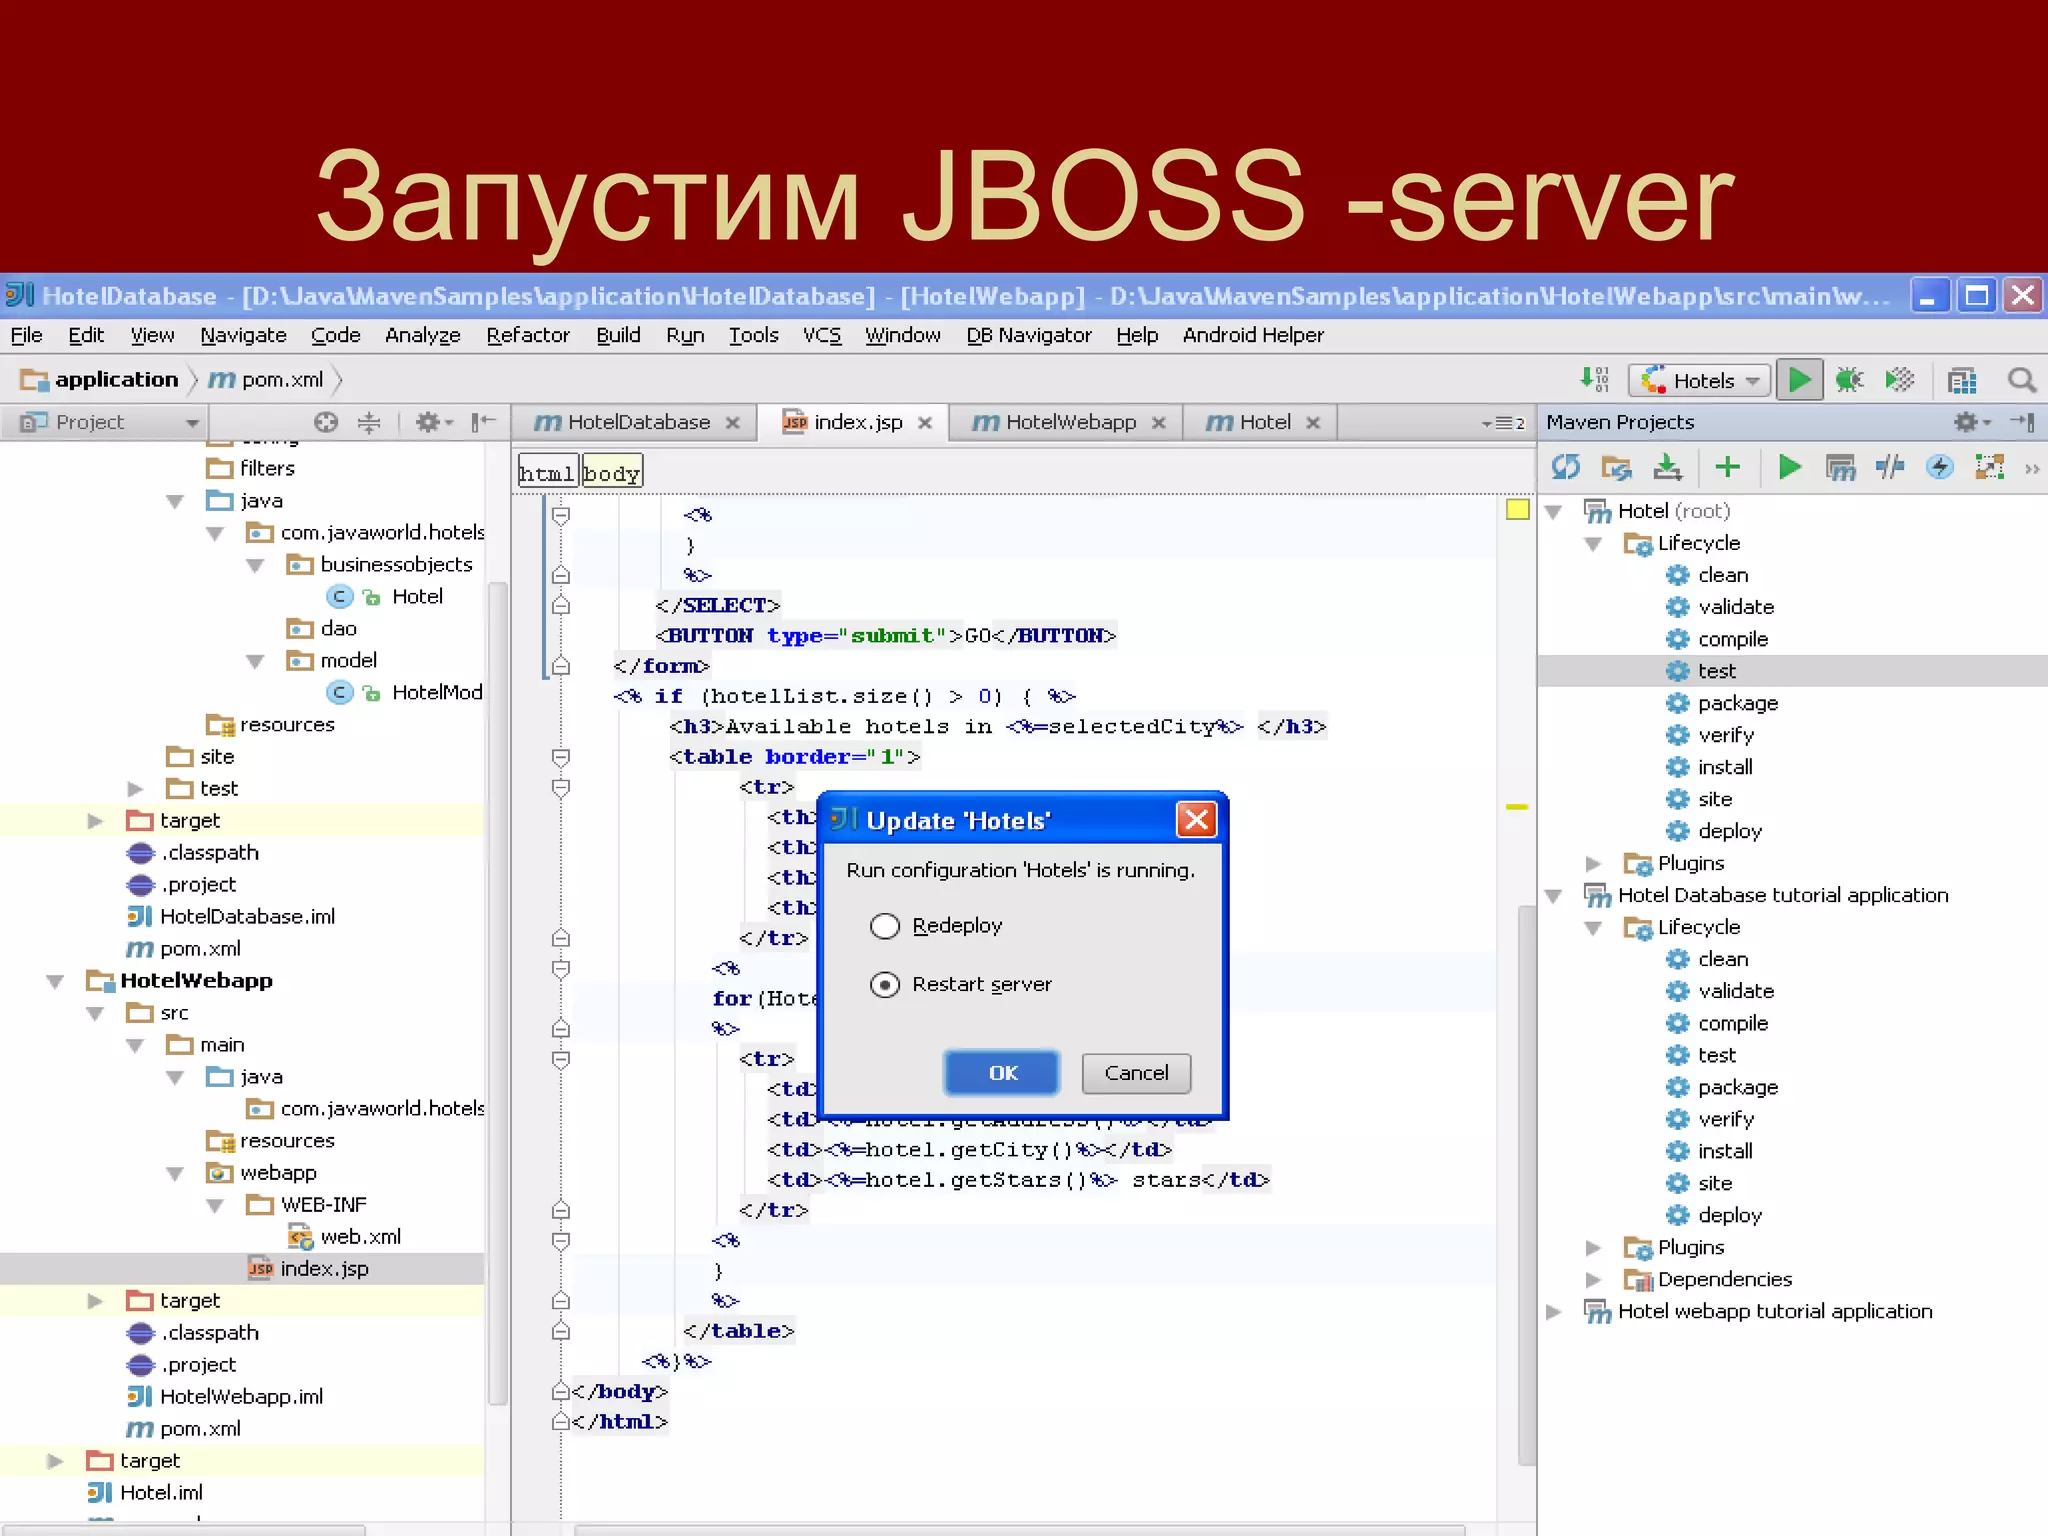This screenshot has width=2048, height=1536.
Task: Toggle offline mode icon in Maven panel
Action: [1889, 467]
